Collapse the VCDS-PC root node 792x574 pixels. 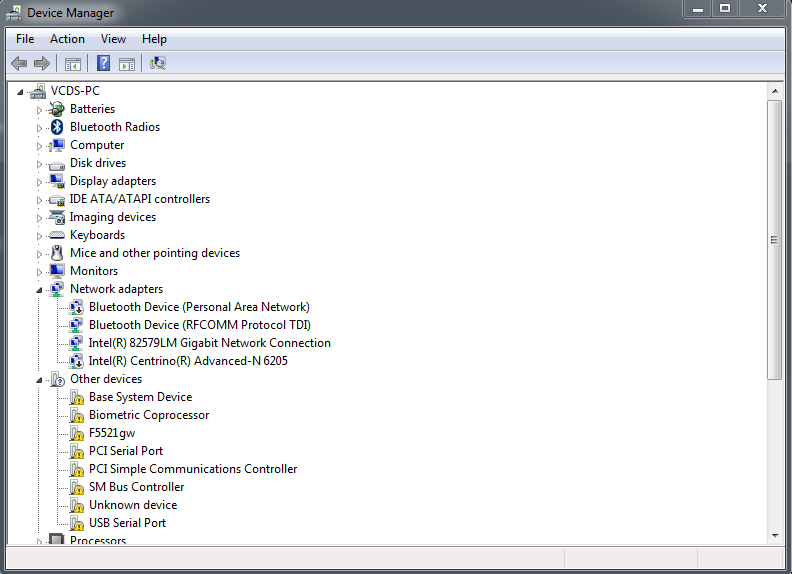[20, 92]
